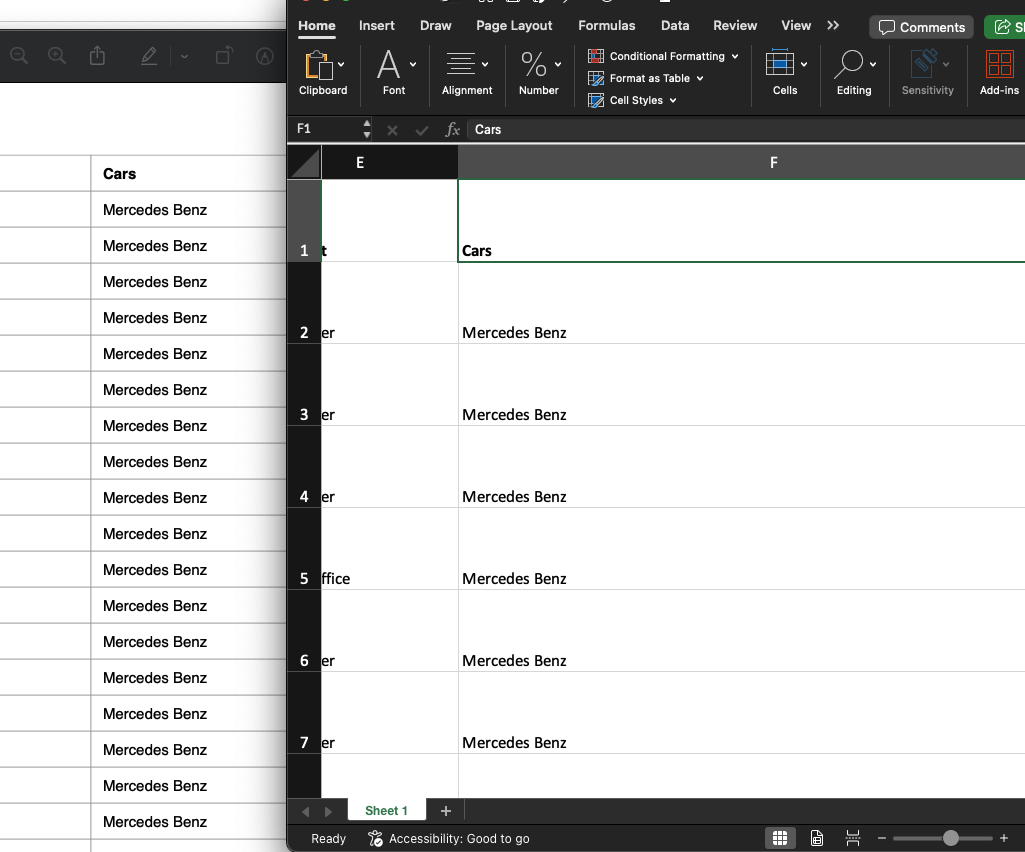Add a new sheet with plus button
1025x852 pixels.
[446, 811]
